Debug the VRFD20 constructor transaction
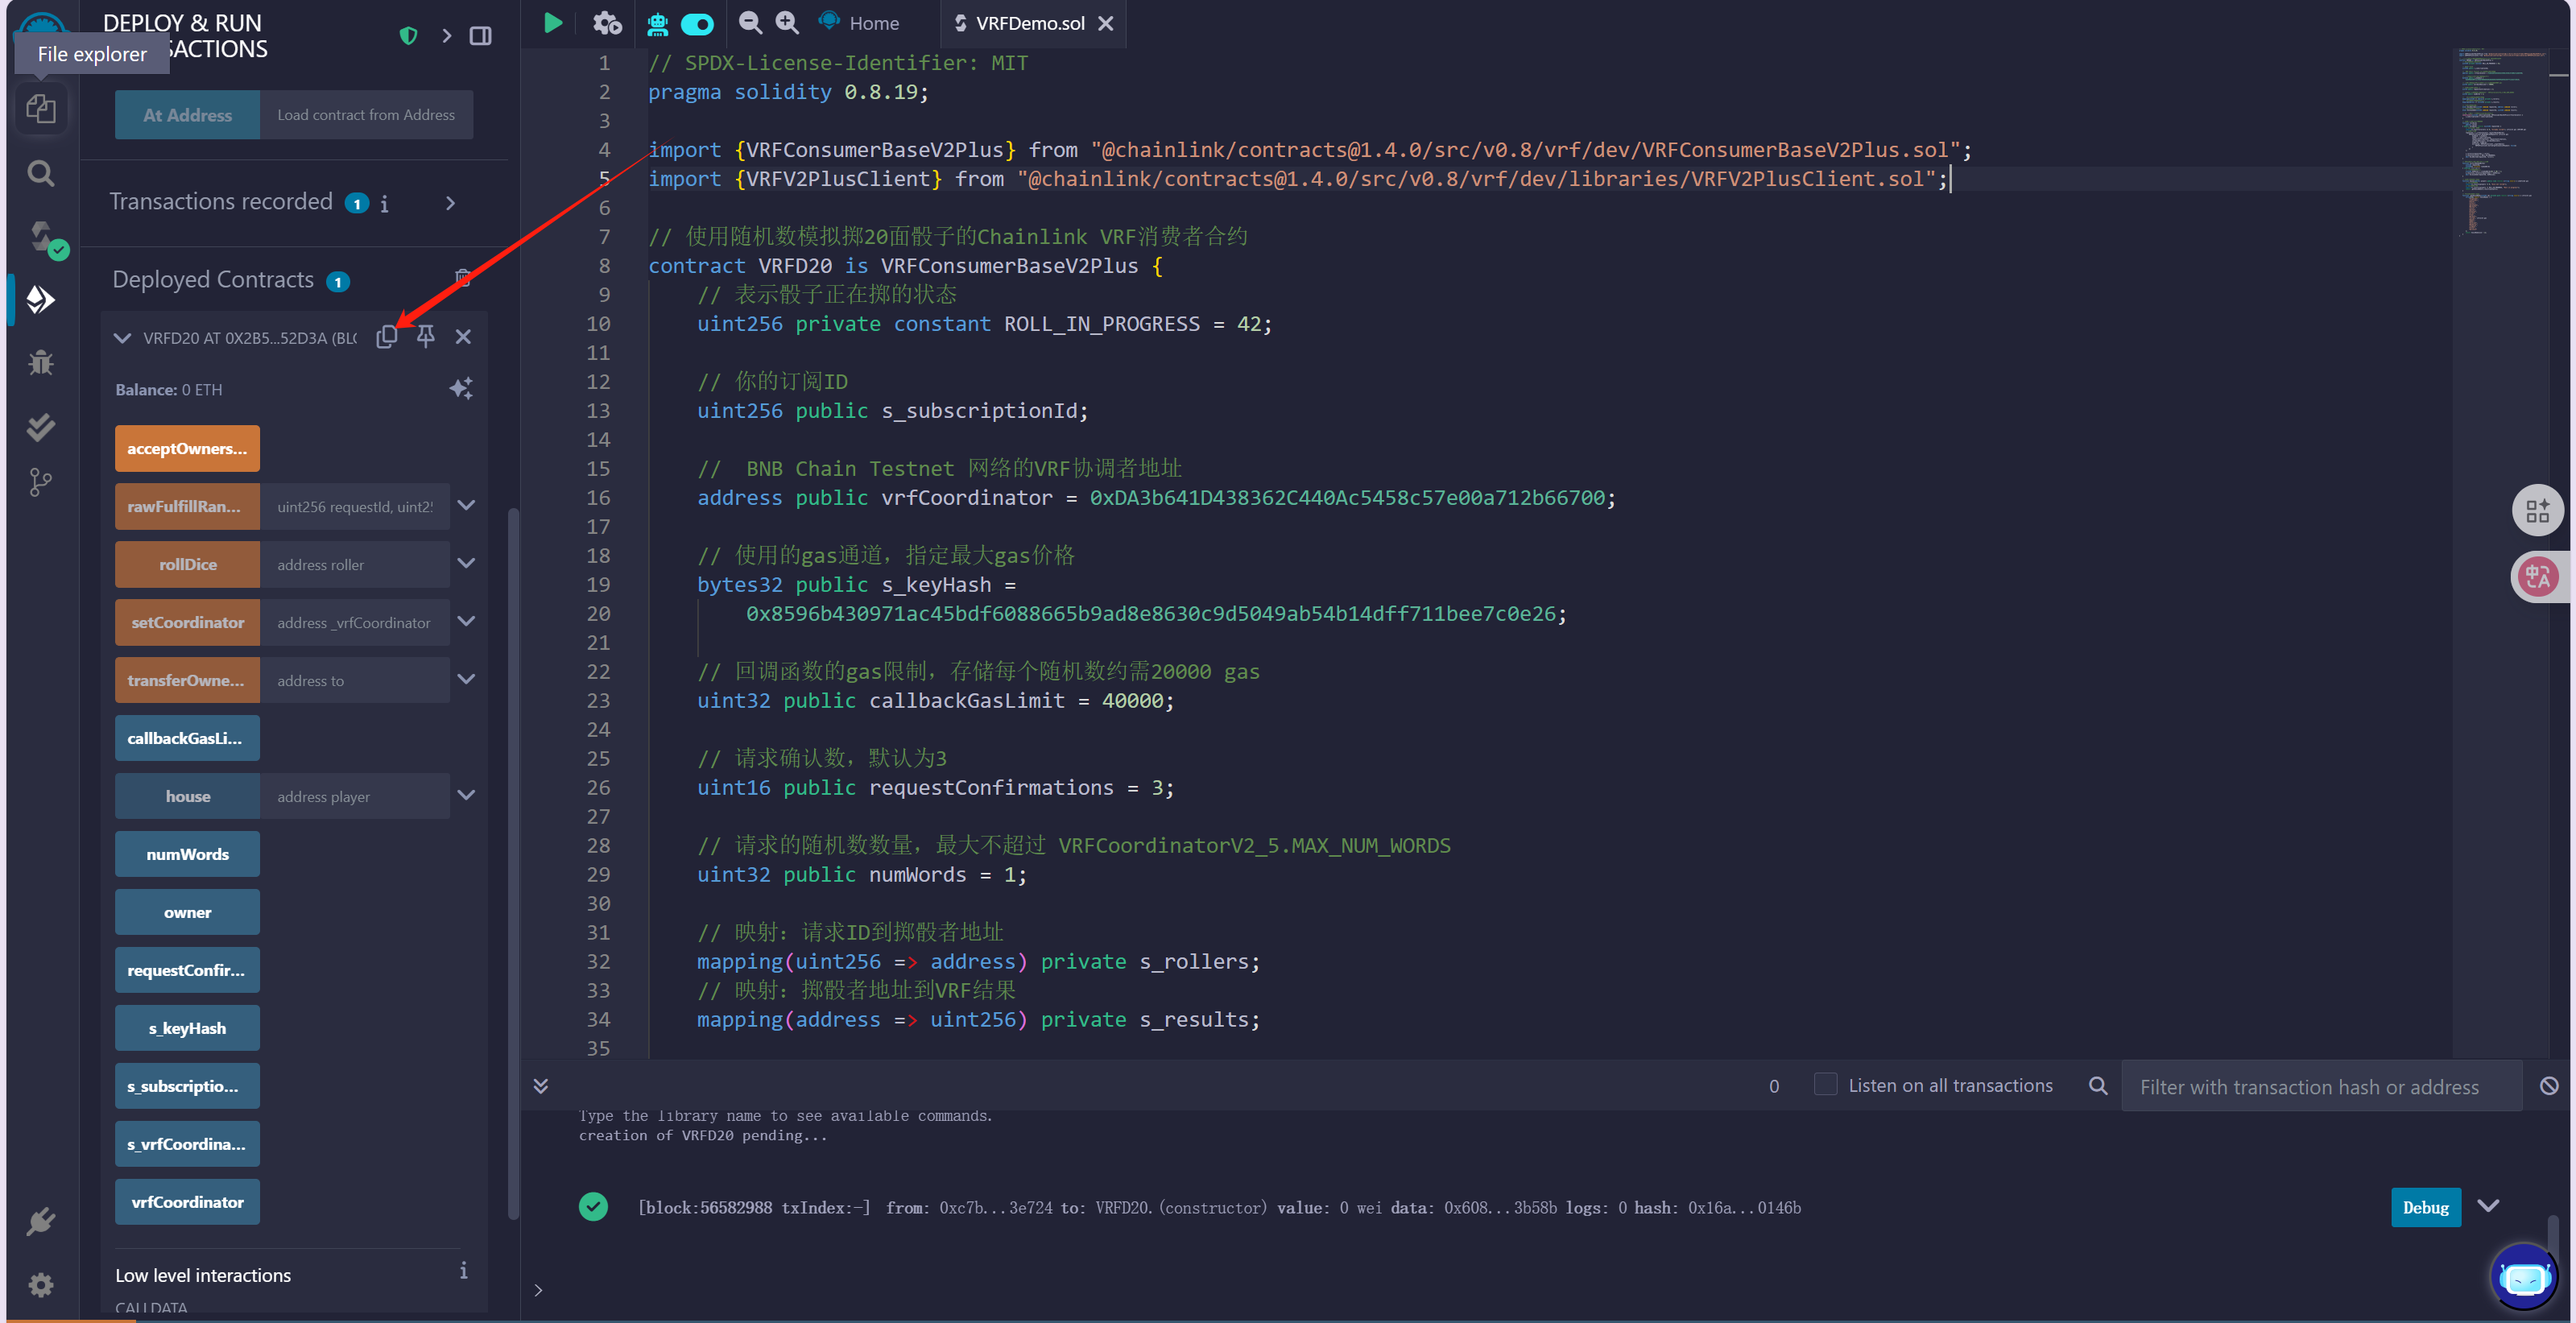 point(2425,1207)
